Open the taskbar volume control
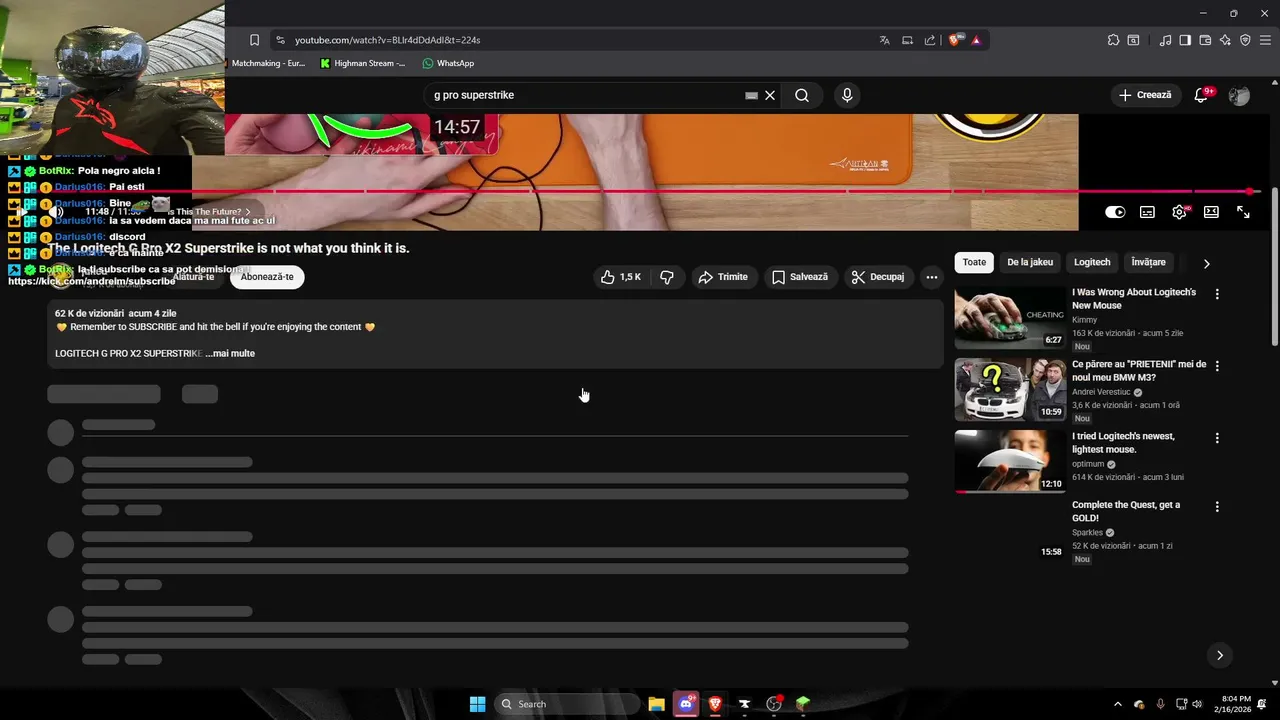1280x720 pixels. tap(1198, 704)
